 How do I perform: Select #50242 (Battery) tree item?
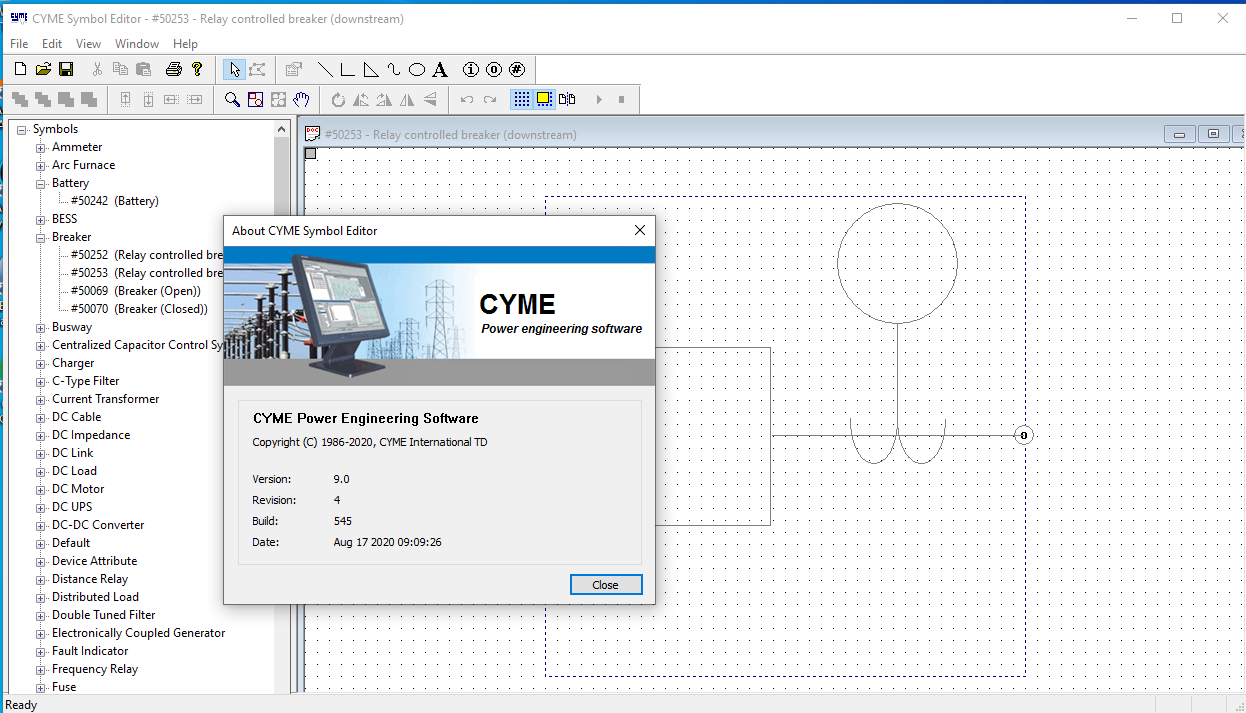click(115, 201)
